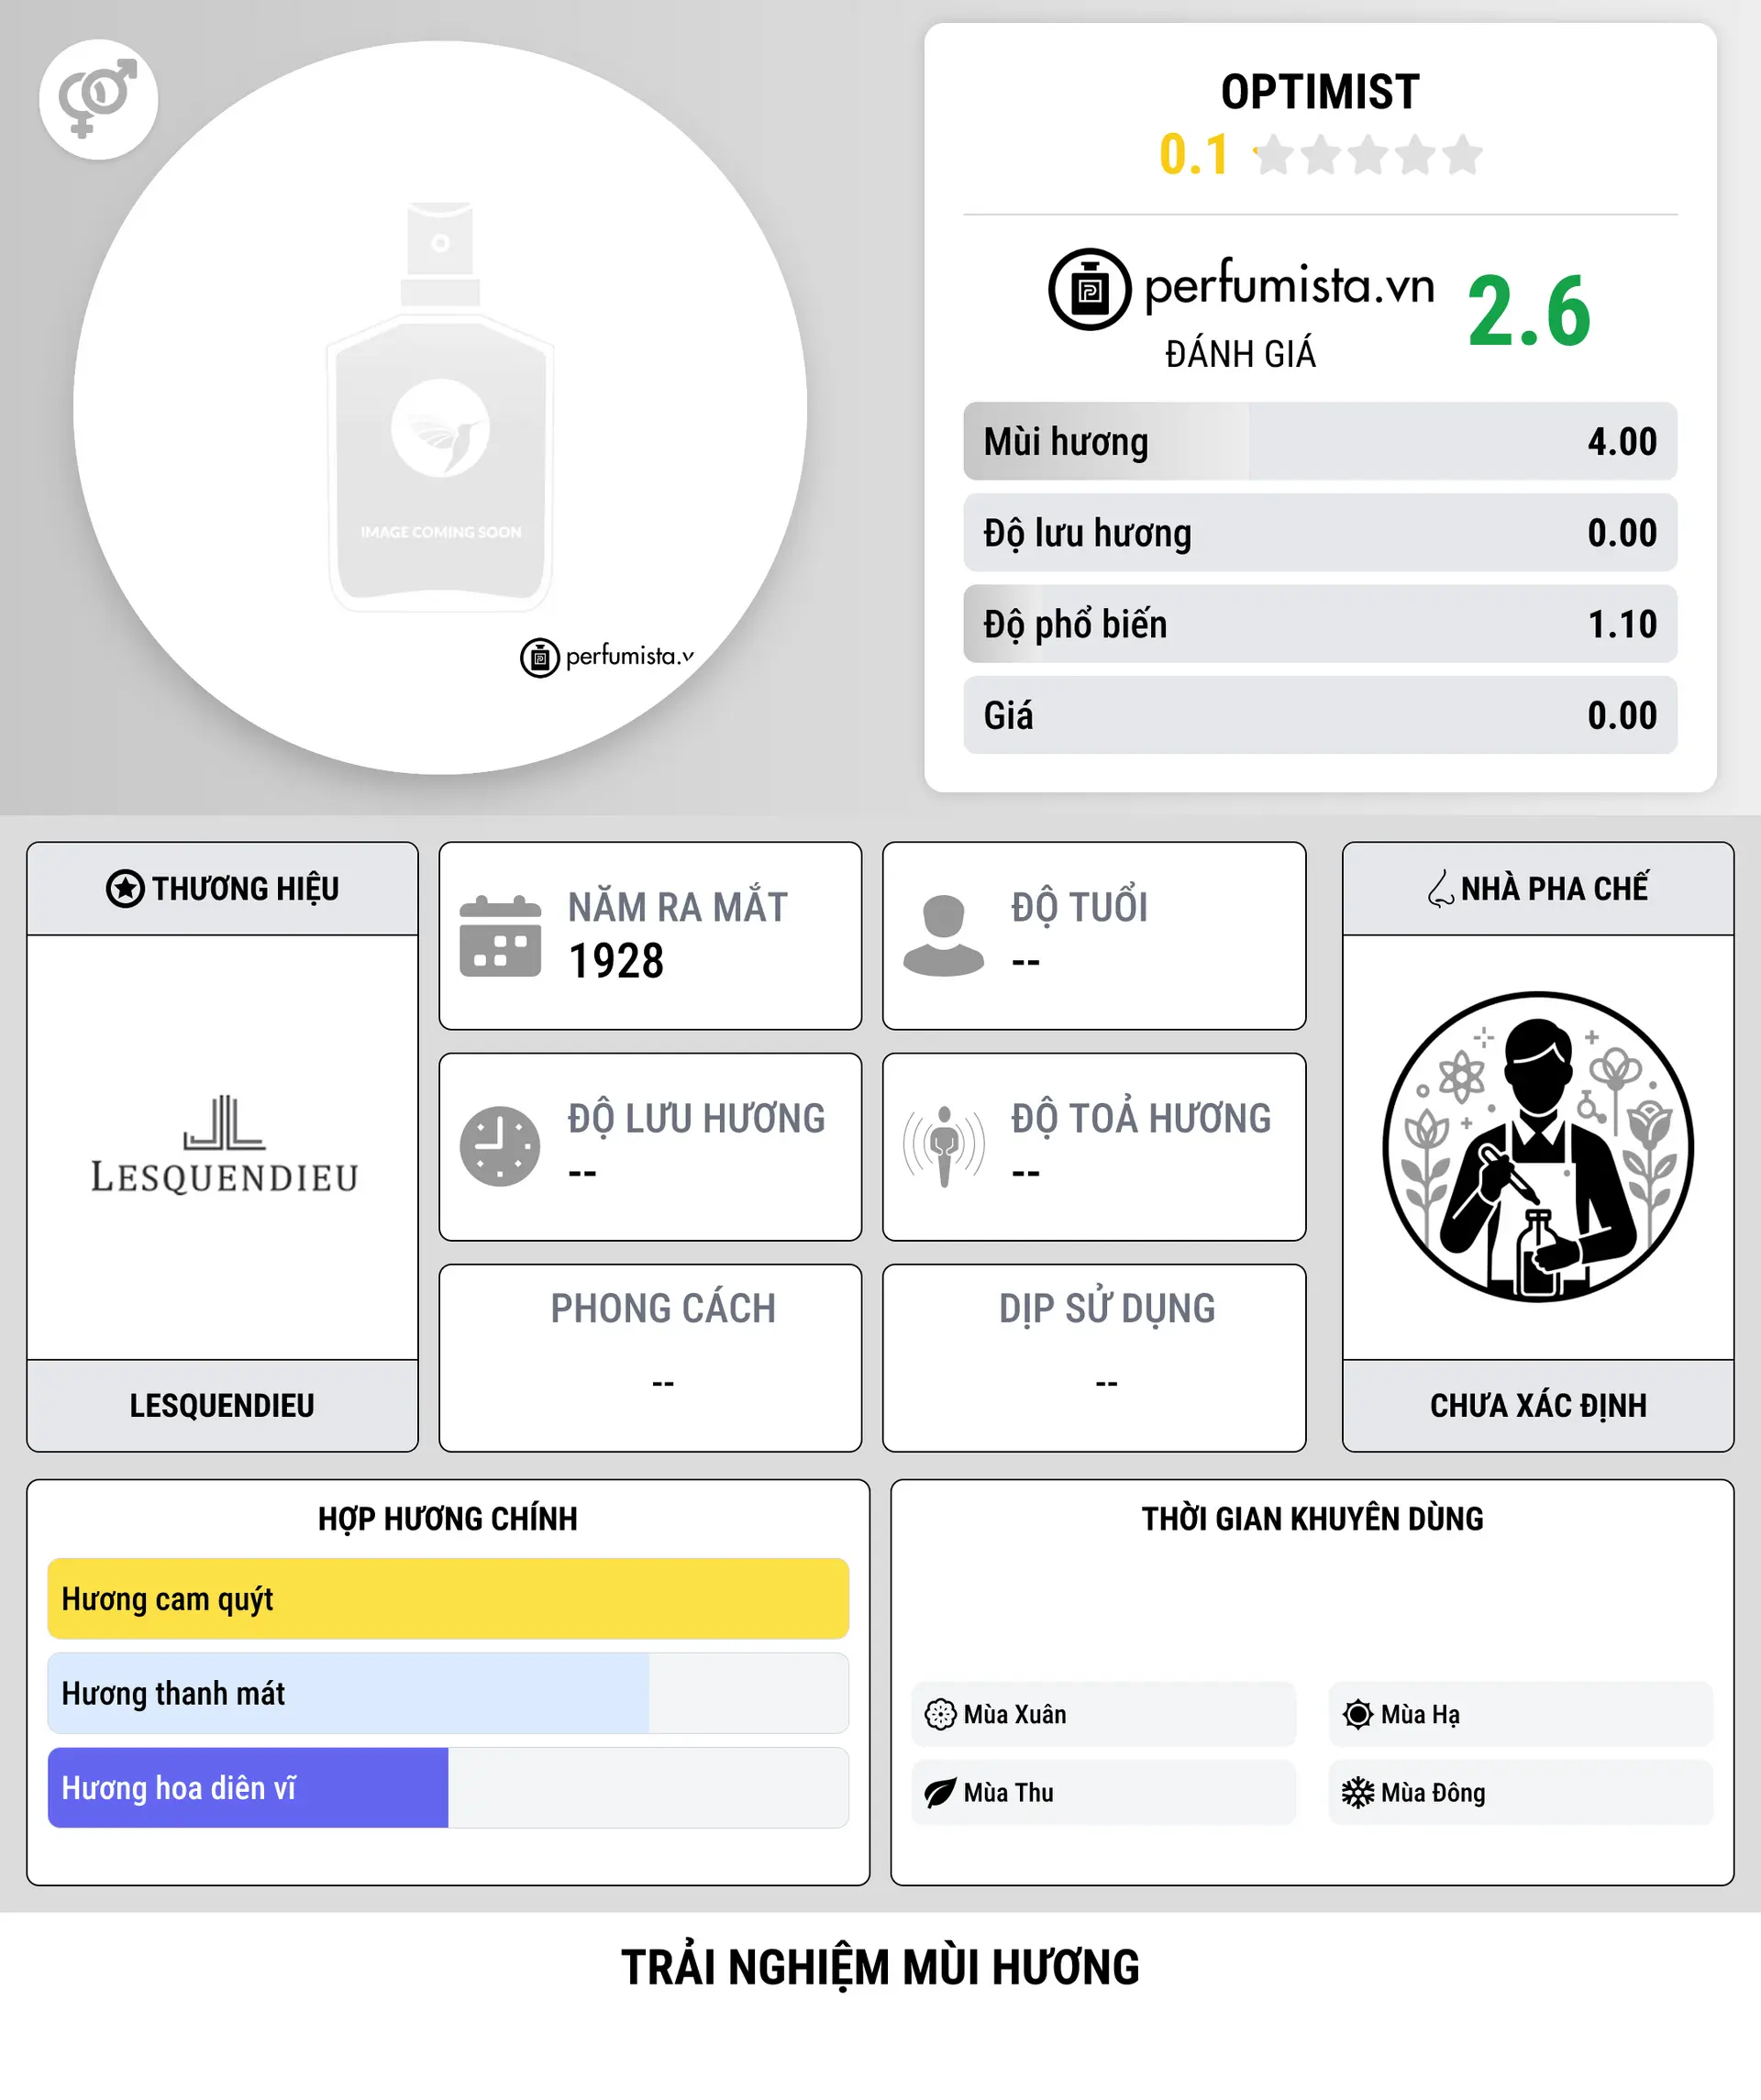Click the leaf icon for Mùa Thu

(940, 1792)
